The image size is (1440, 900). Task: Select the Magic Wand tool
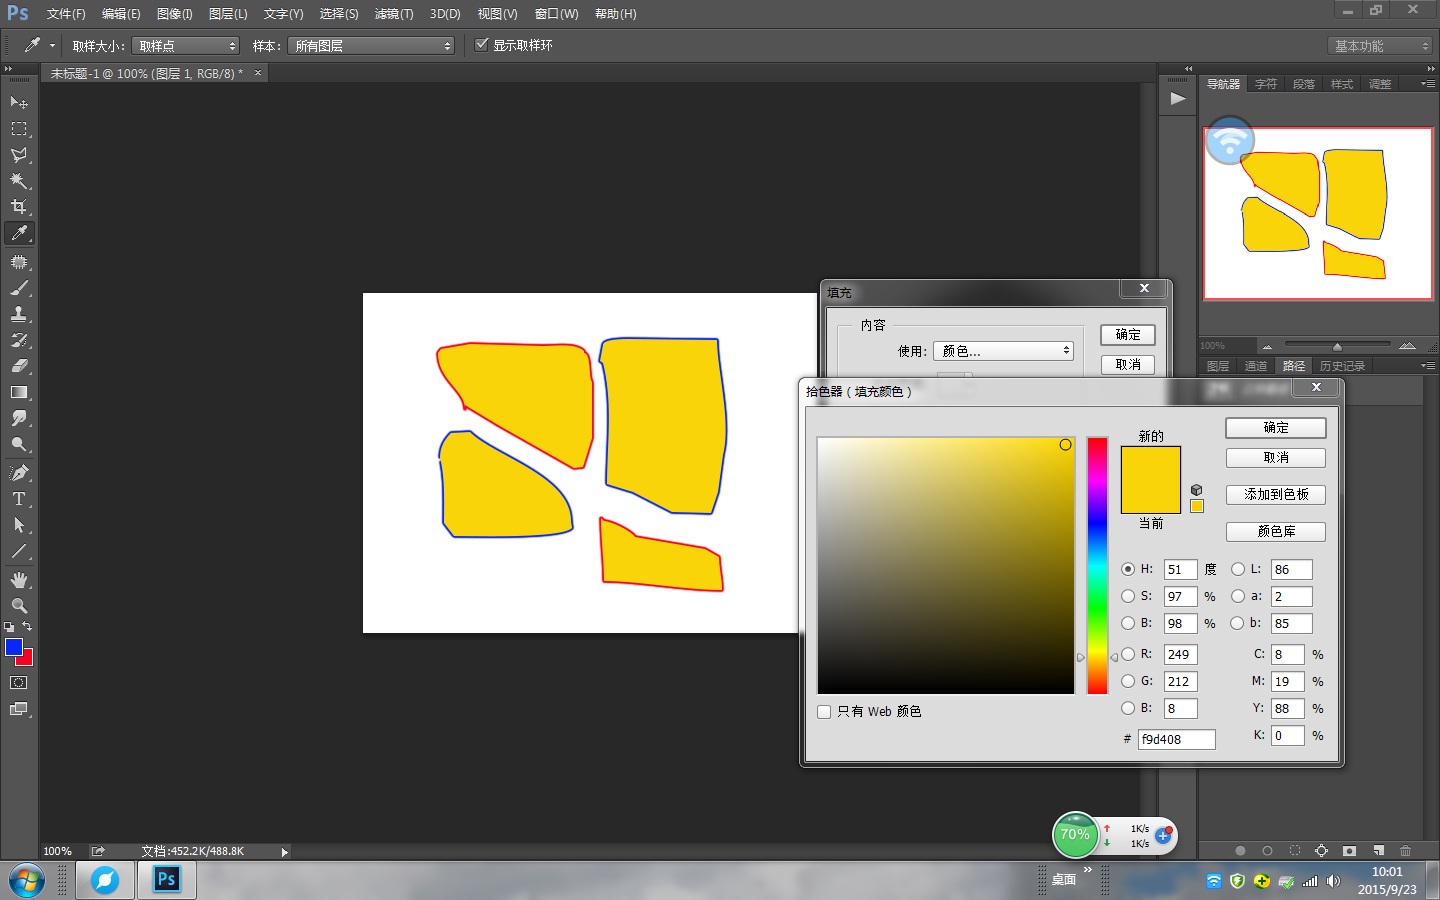point(19,181)
